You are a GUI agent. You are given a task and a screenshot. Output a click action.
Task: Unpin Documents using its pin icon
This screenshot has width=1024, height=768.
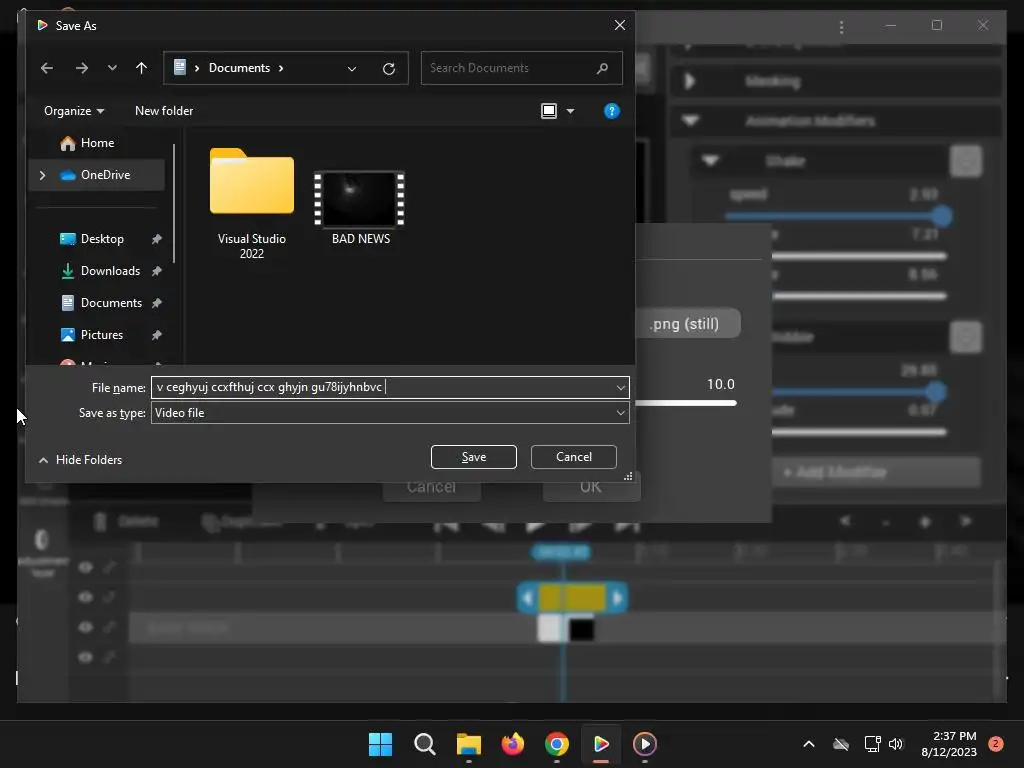click(x=156, y=303)
